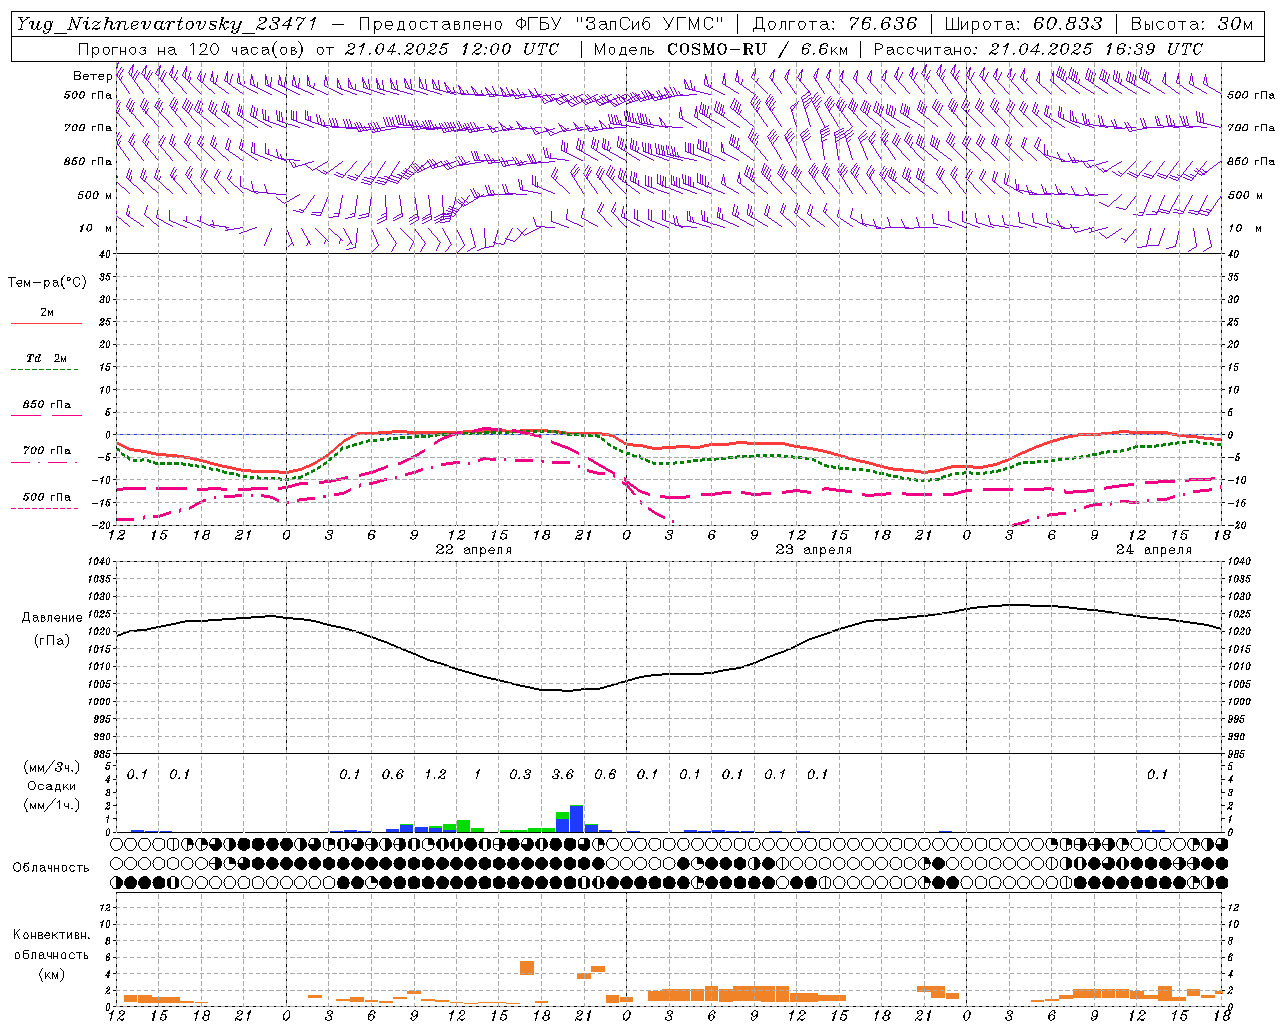
Task: Click the Давление pressure panel label
Action: [52, 618]
